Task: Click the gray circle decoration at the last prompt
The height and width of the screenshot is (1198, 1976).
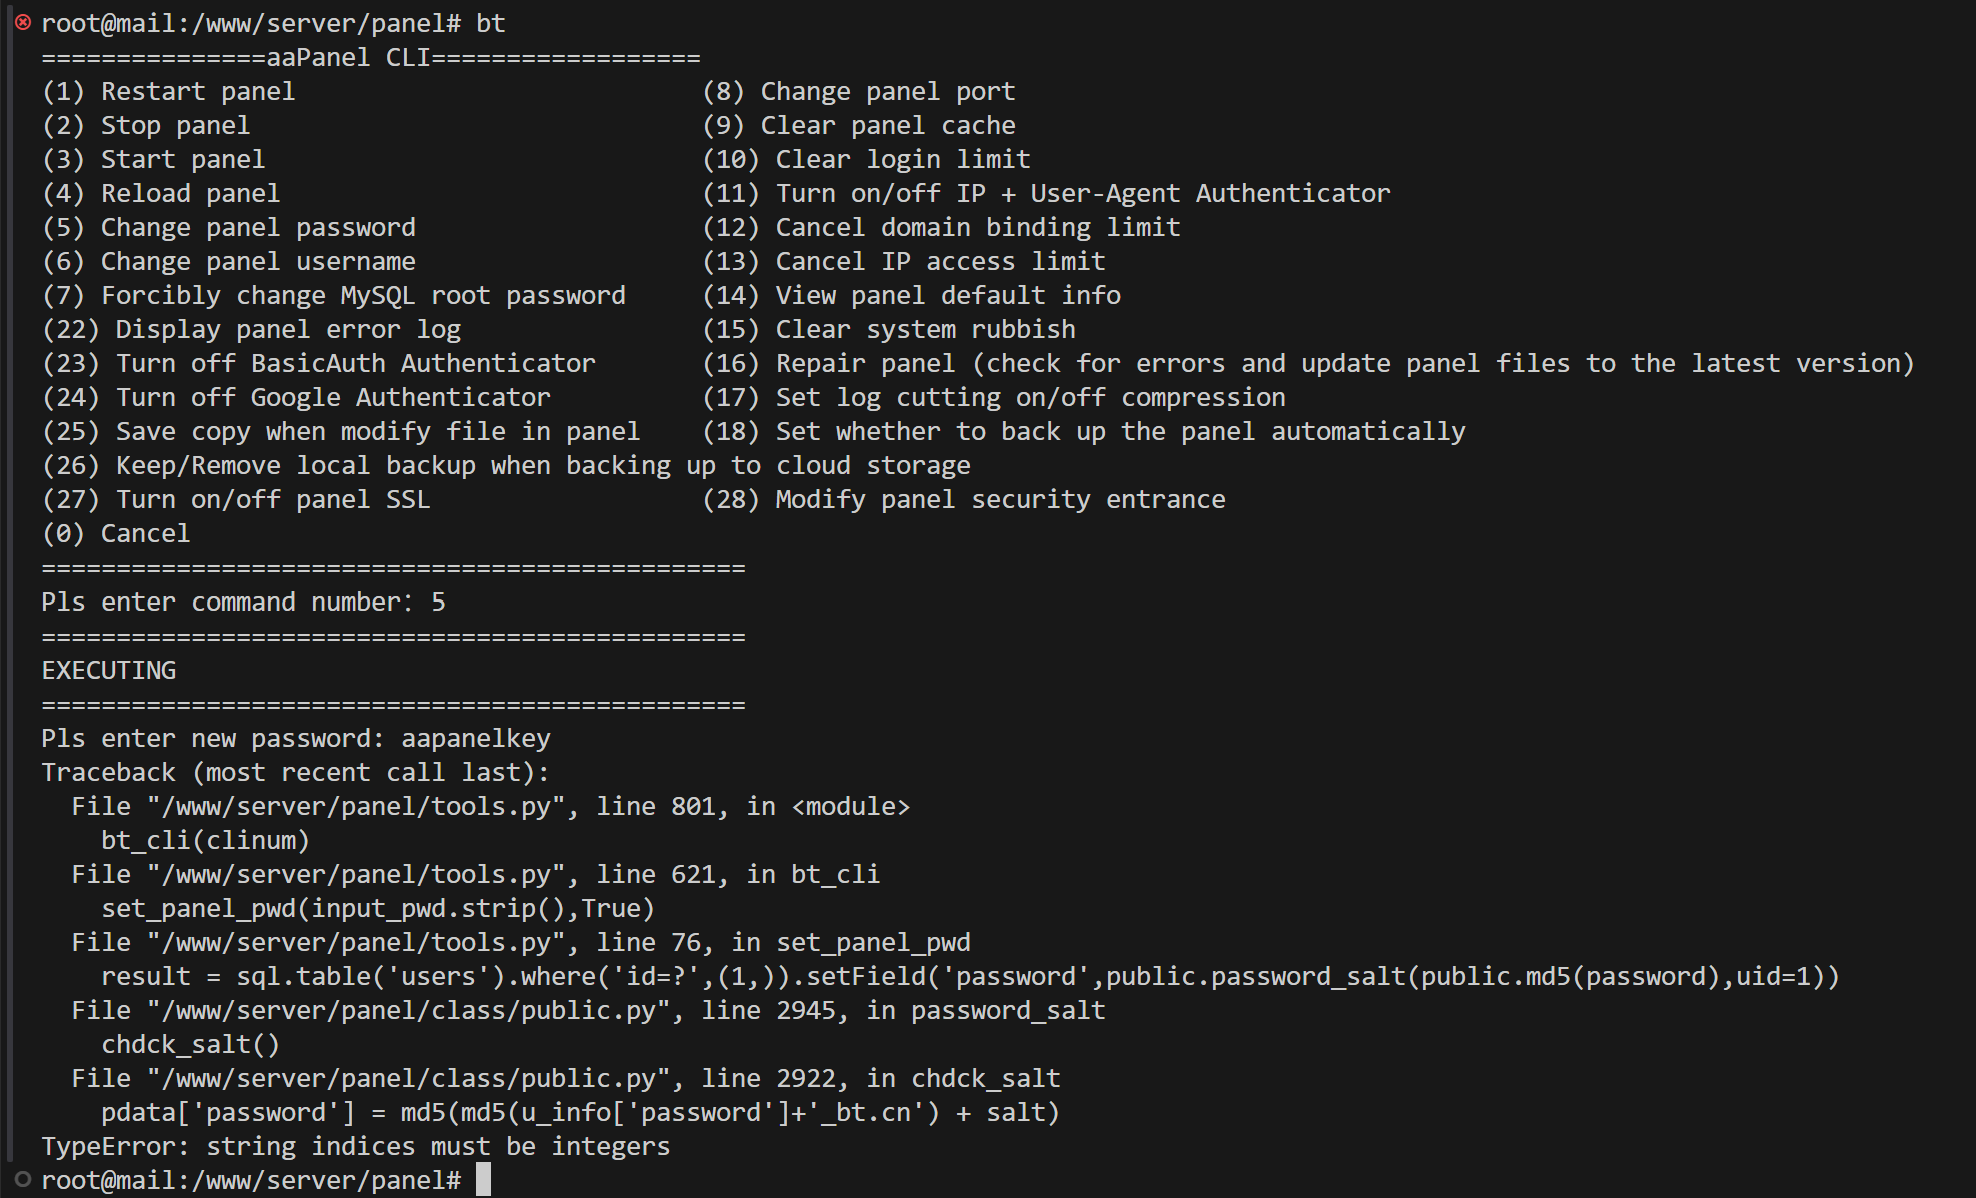Action: (22, 1180)
